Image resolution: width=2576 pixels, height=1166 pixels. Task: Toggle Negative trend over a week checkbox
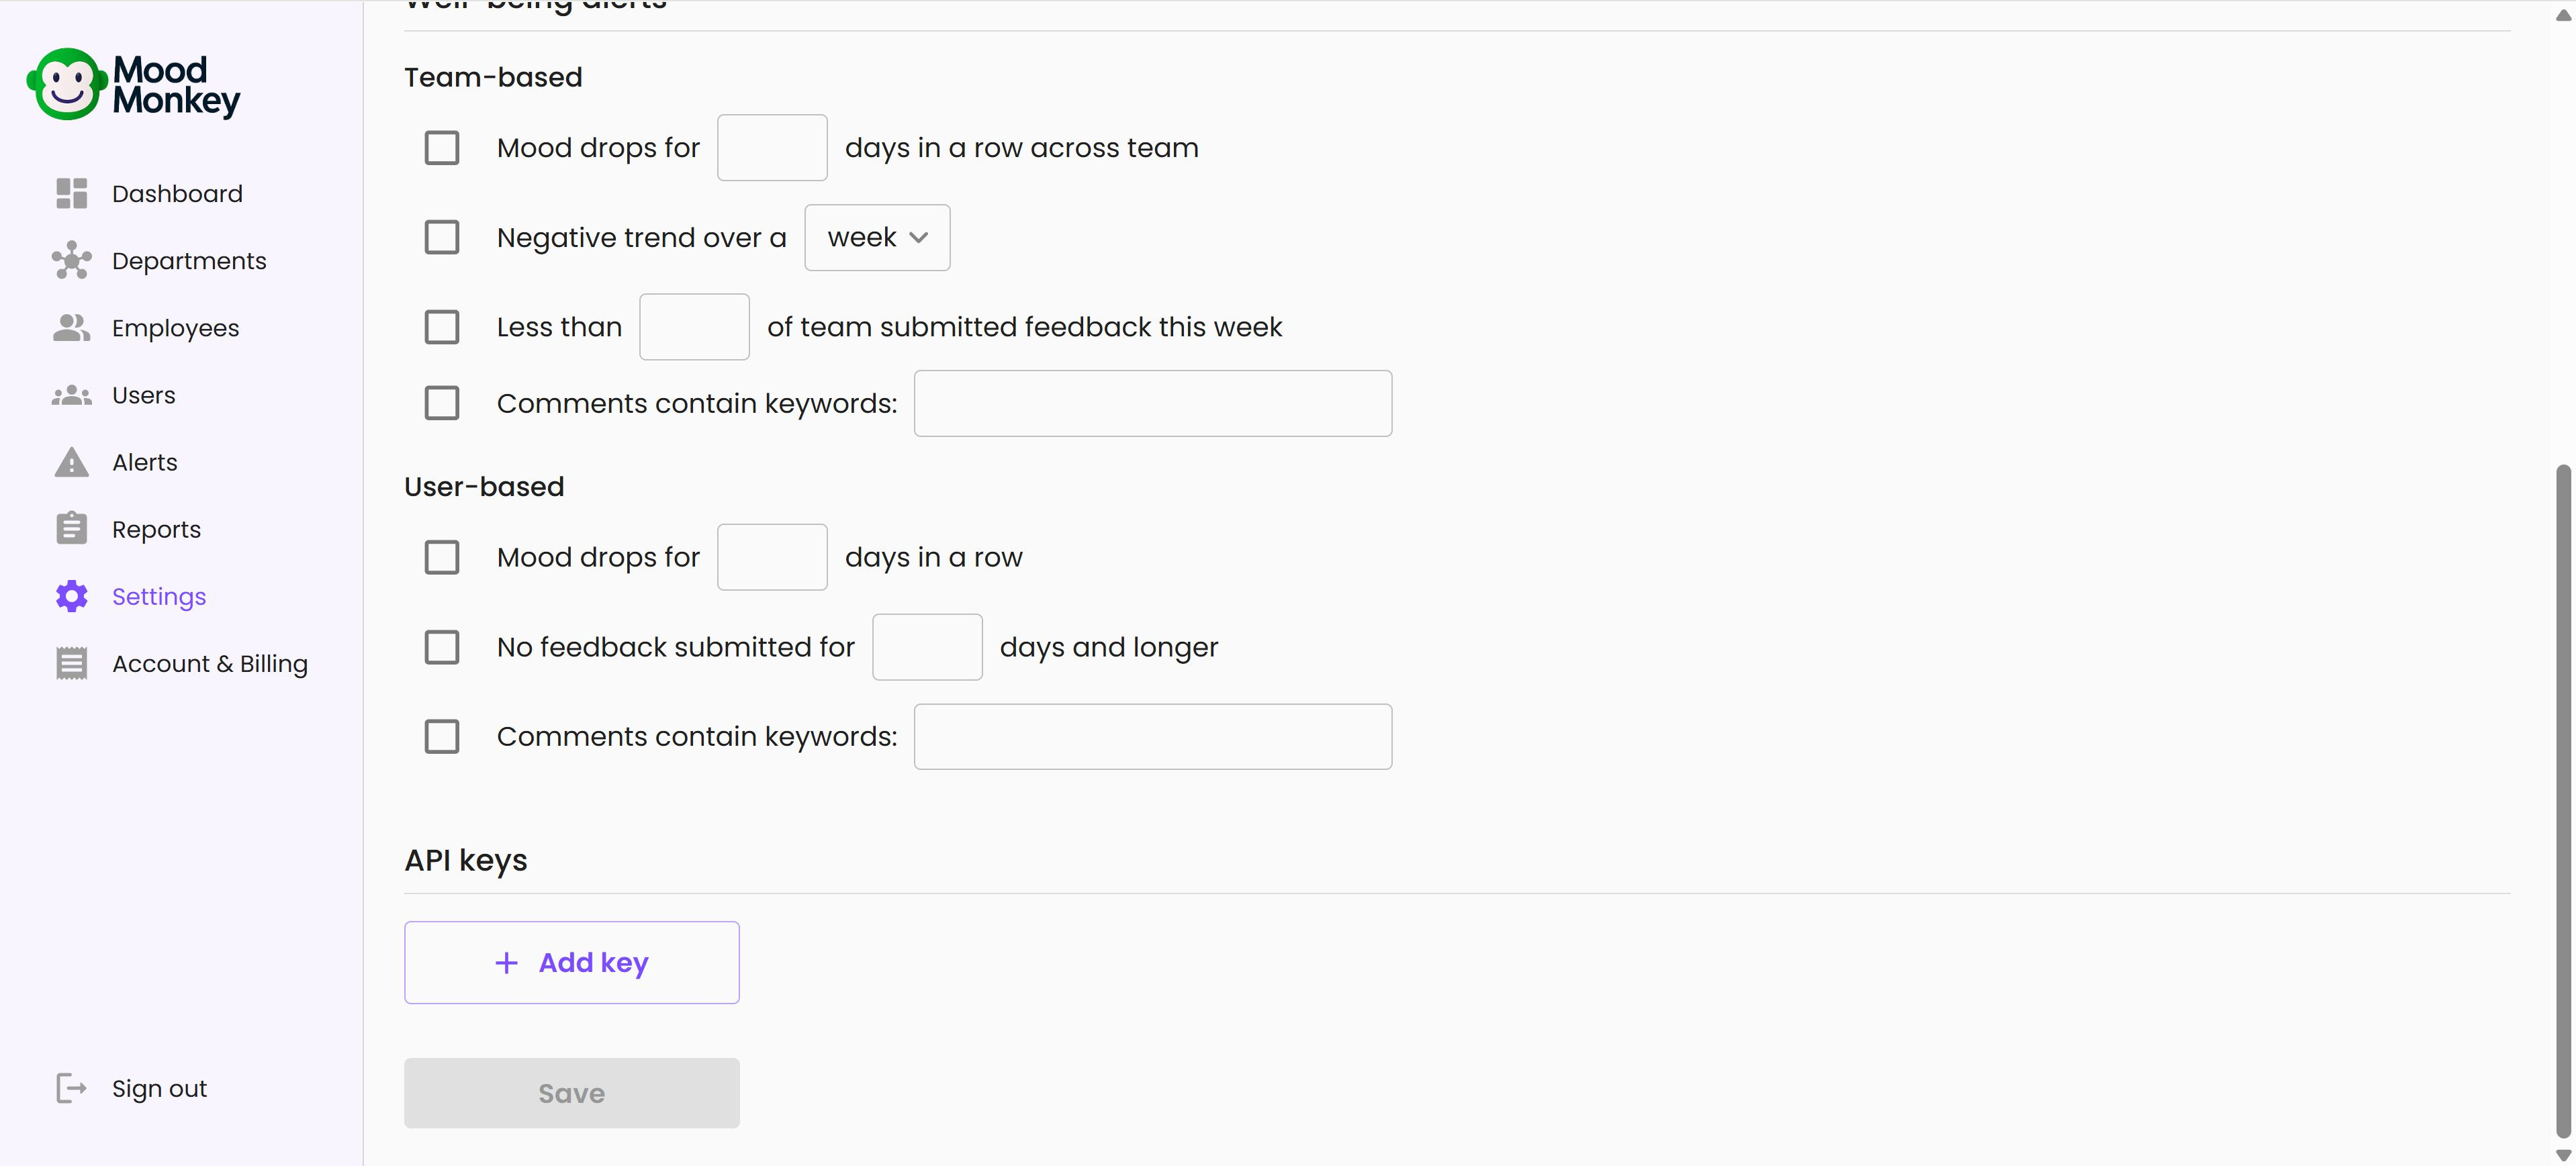[442, 237]
